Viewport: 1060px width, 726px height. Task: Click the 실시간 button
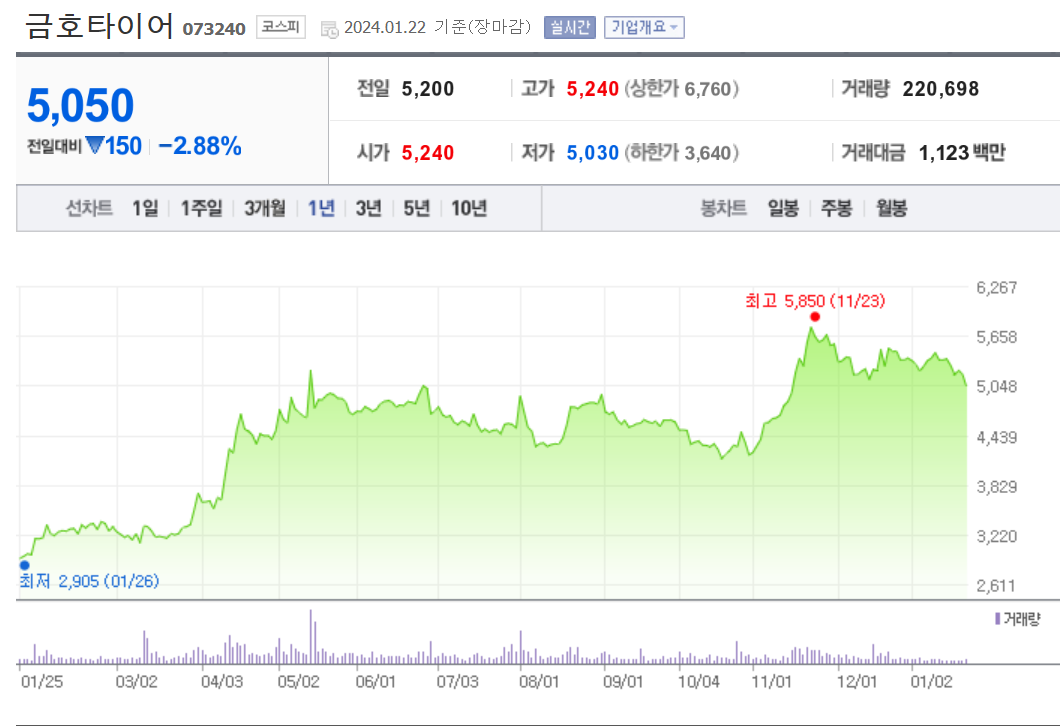point(569,27)
